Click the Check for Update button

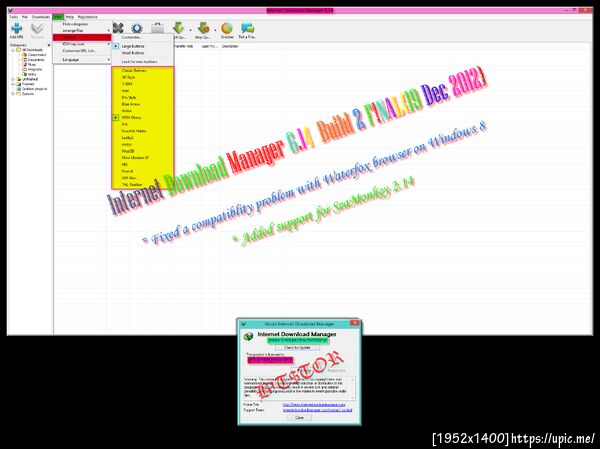coord(298,348)
